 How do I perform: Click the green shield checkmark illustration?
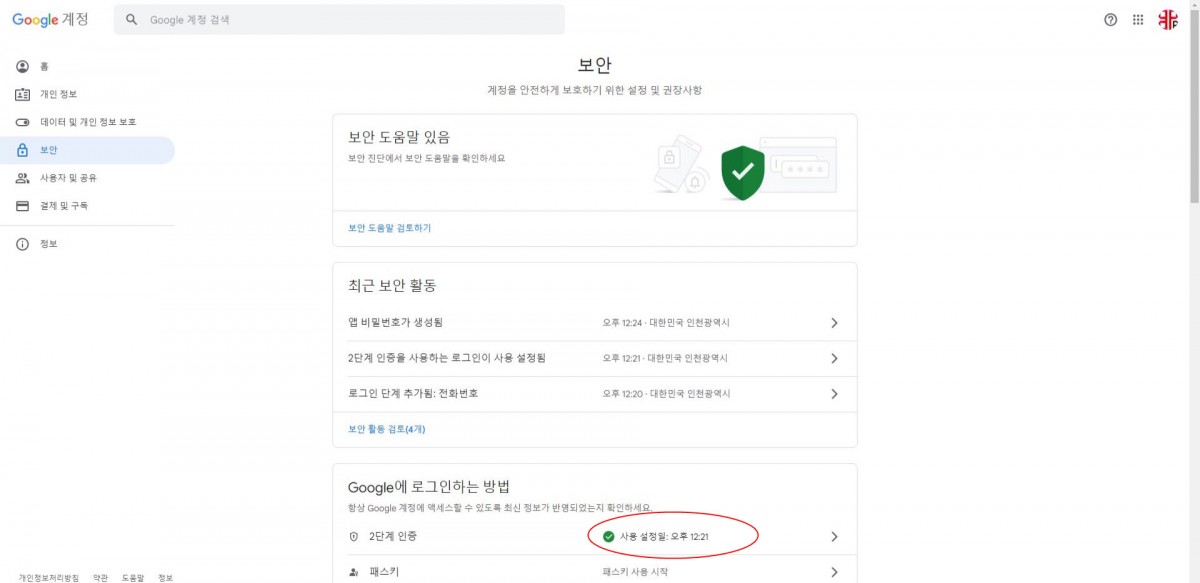[x=742, y=172]
